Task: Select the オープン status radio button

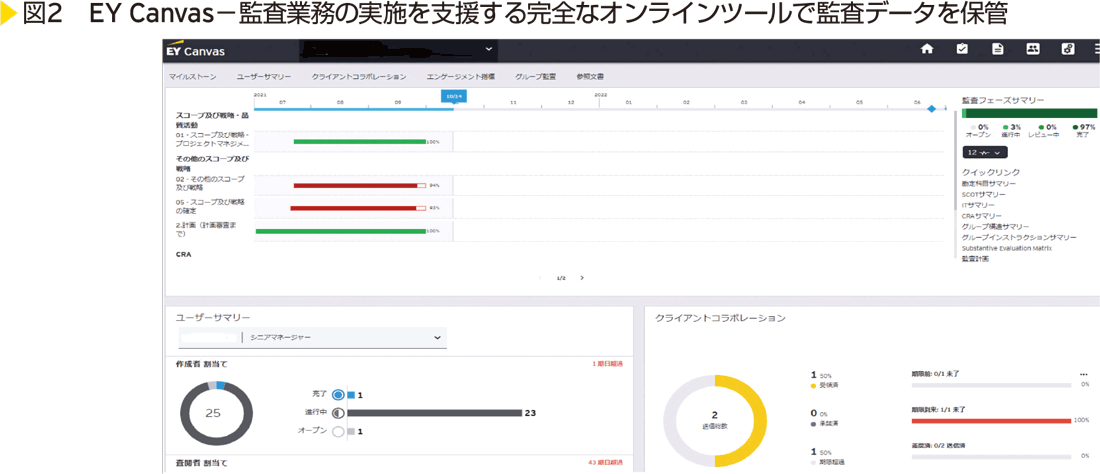Action: coord(338,431)
